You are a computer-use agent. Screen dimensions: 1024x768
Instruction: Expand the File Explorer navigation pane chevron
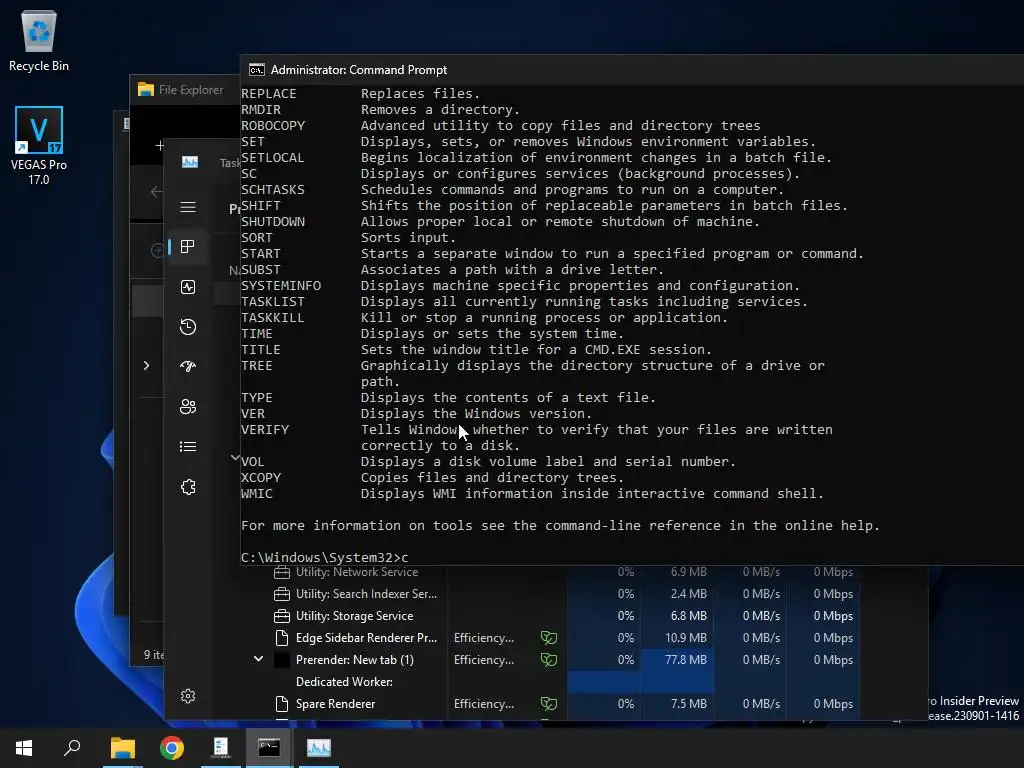tap(146, 366)
